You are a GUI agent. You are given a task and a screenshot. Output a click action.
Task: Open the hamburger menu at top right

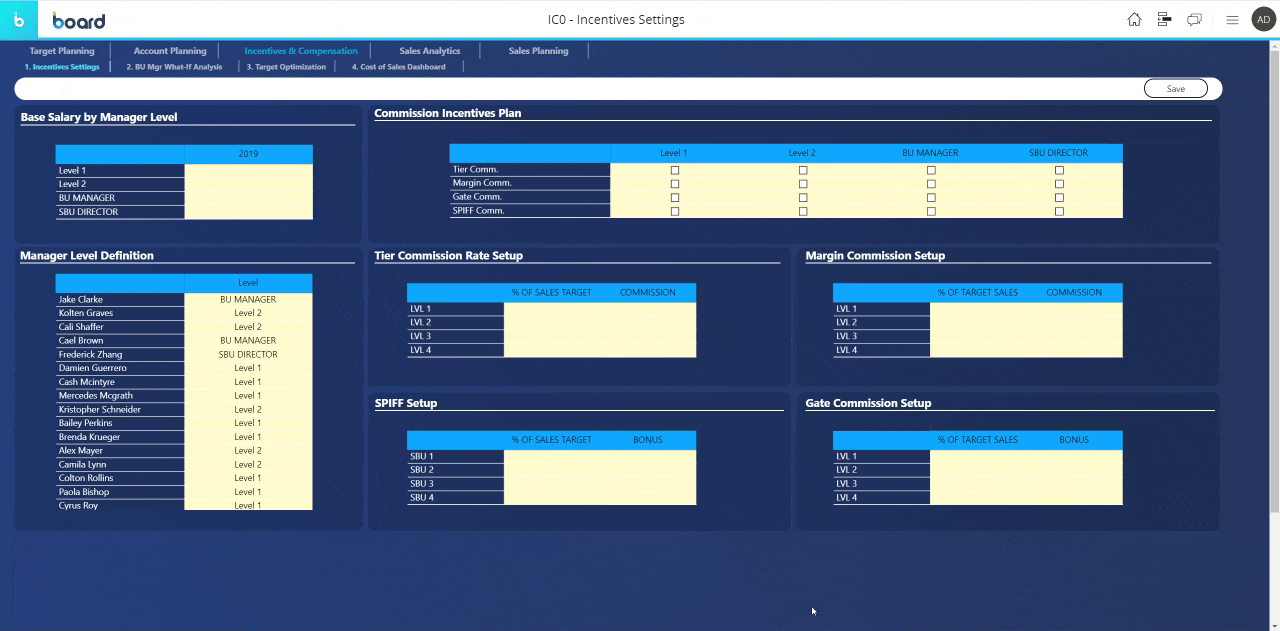tap(1232, 18)
